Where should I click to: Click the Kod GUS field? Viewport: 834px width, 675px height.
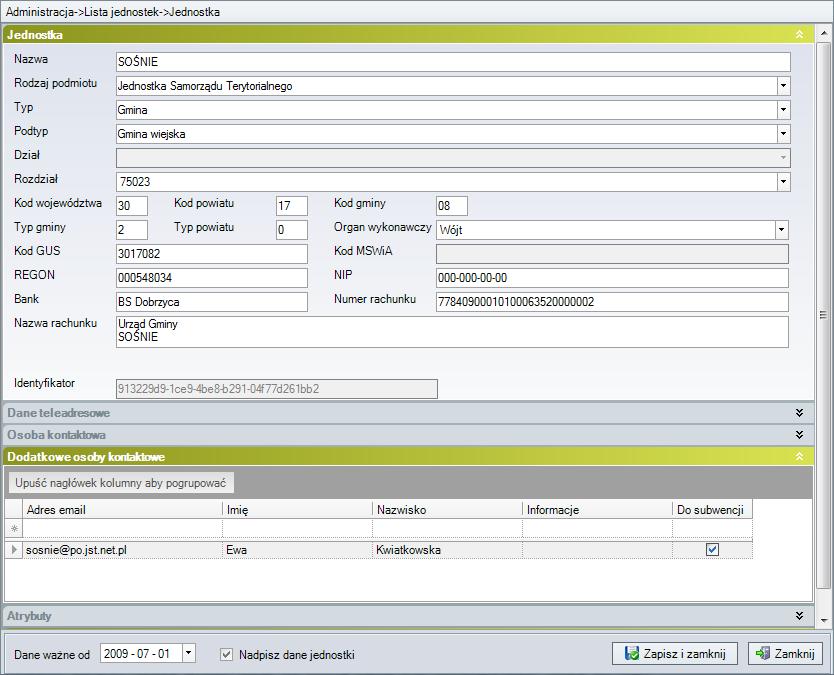[212, 254]
